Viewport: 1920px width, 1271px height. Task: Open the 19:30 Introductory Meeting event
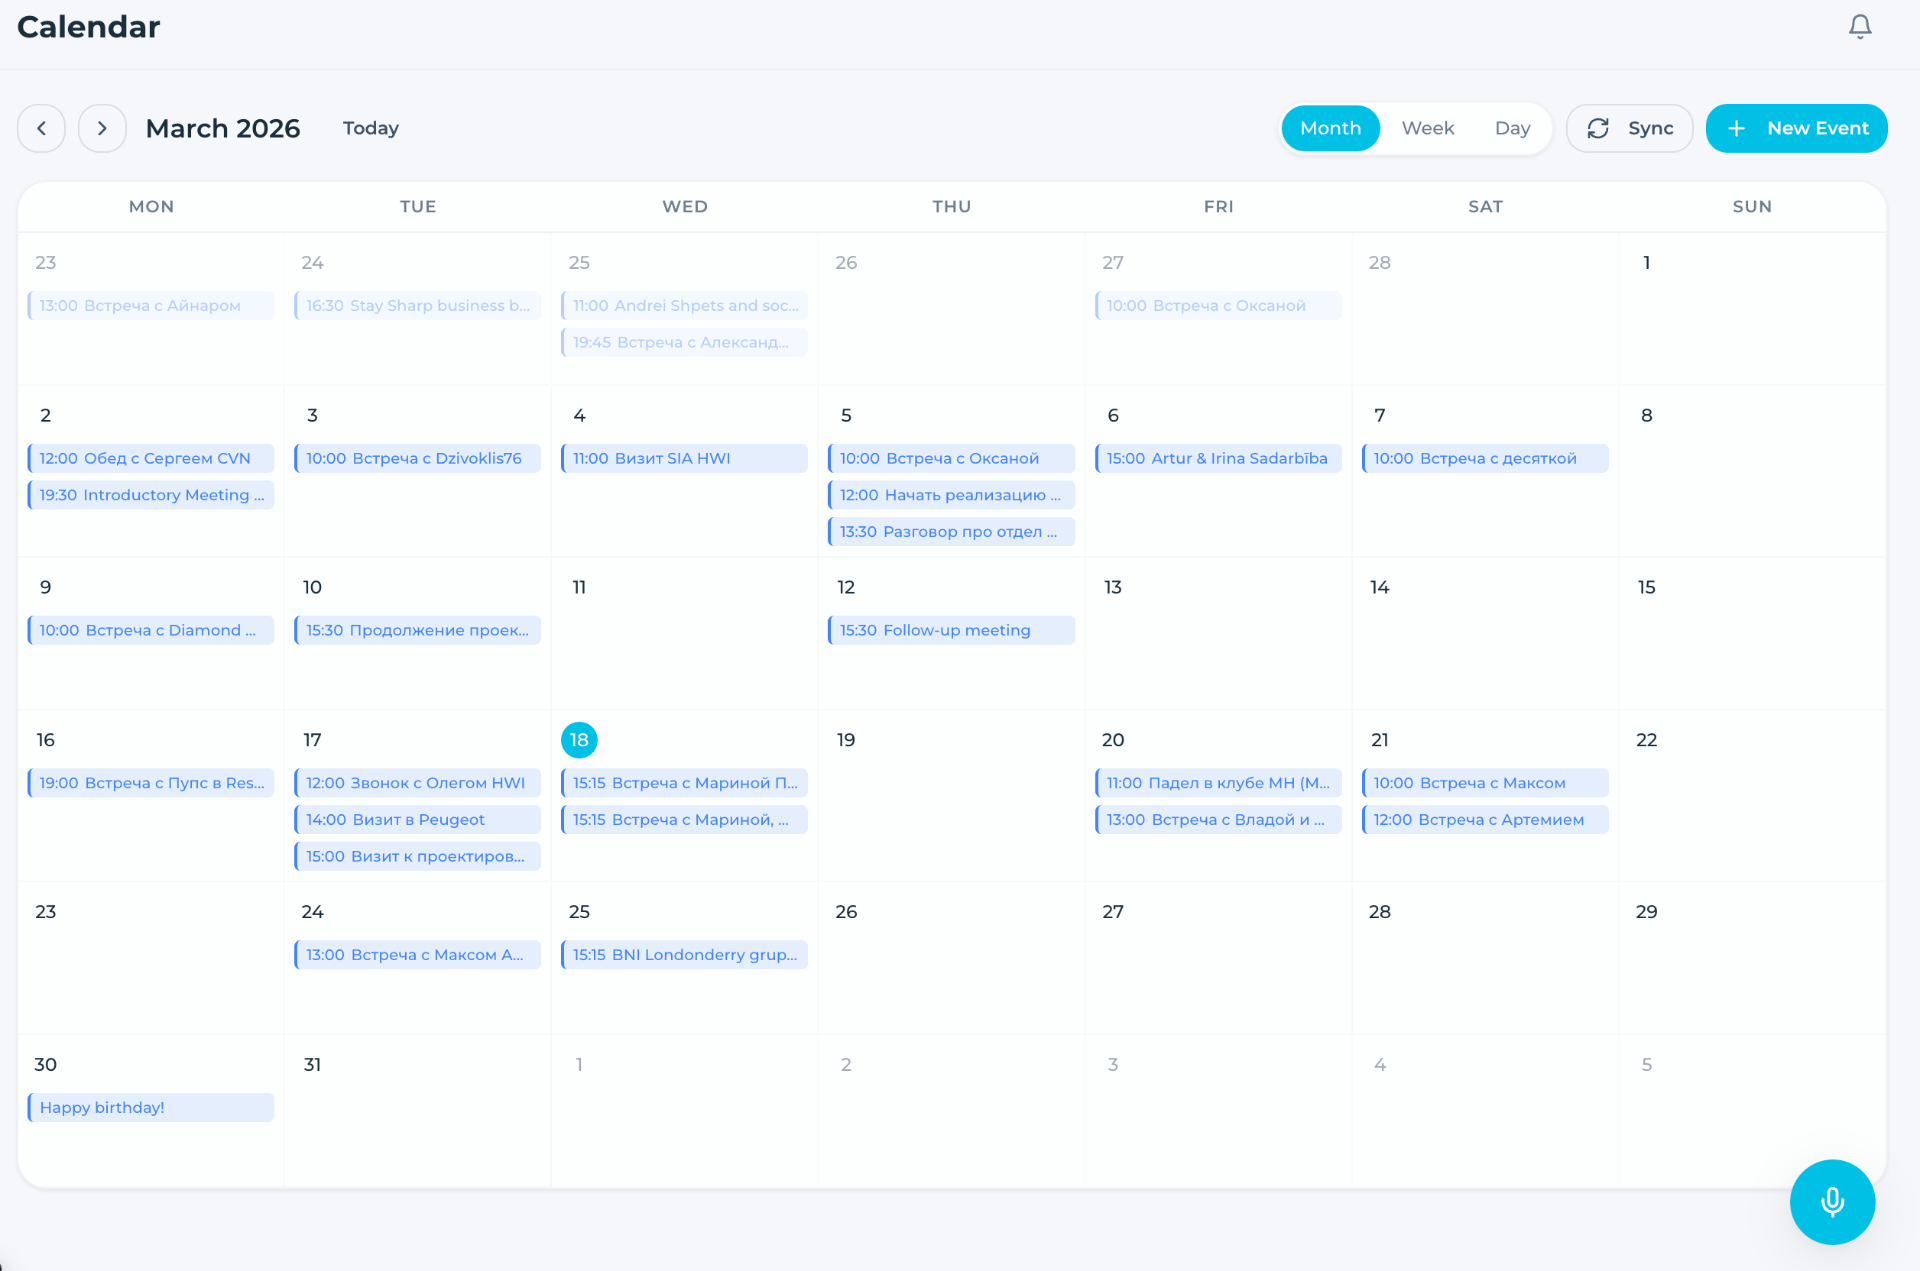pyautogui.click(x=151, y=495)
